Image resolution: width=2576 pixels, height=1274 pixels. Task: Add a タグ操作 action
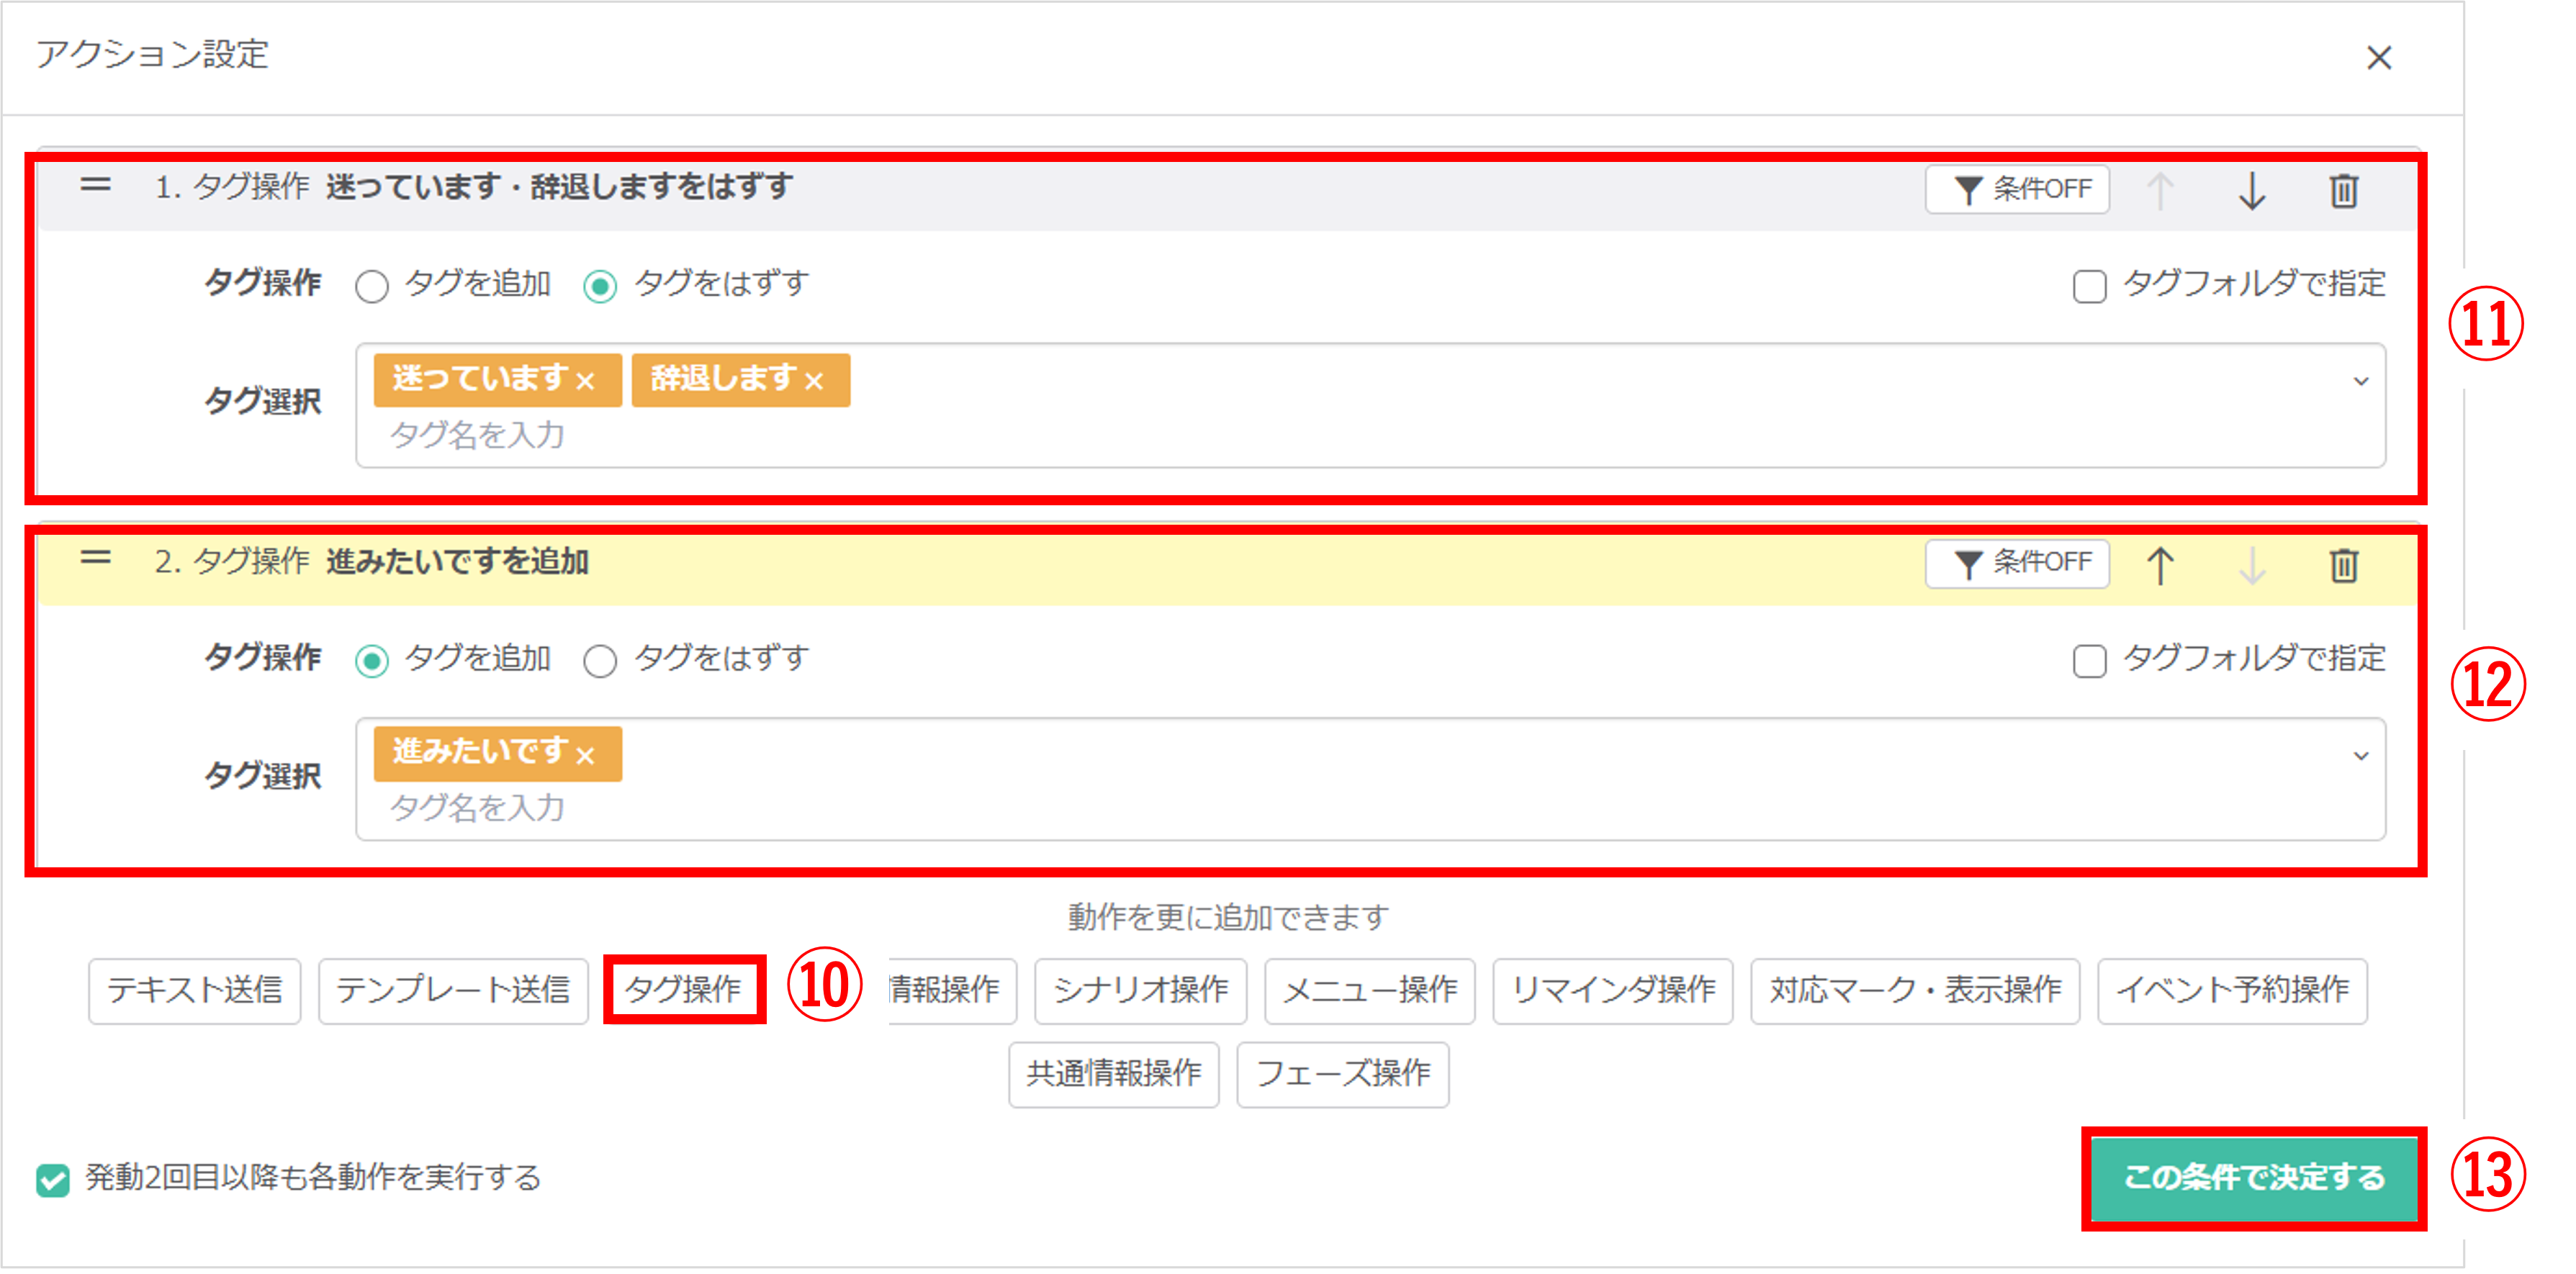[684, 990]
